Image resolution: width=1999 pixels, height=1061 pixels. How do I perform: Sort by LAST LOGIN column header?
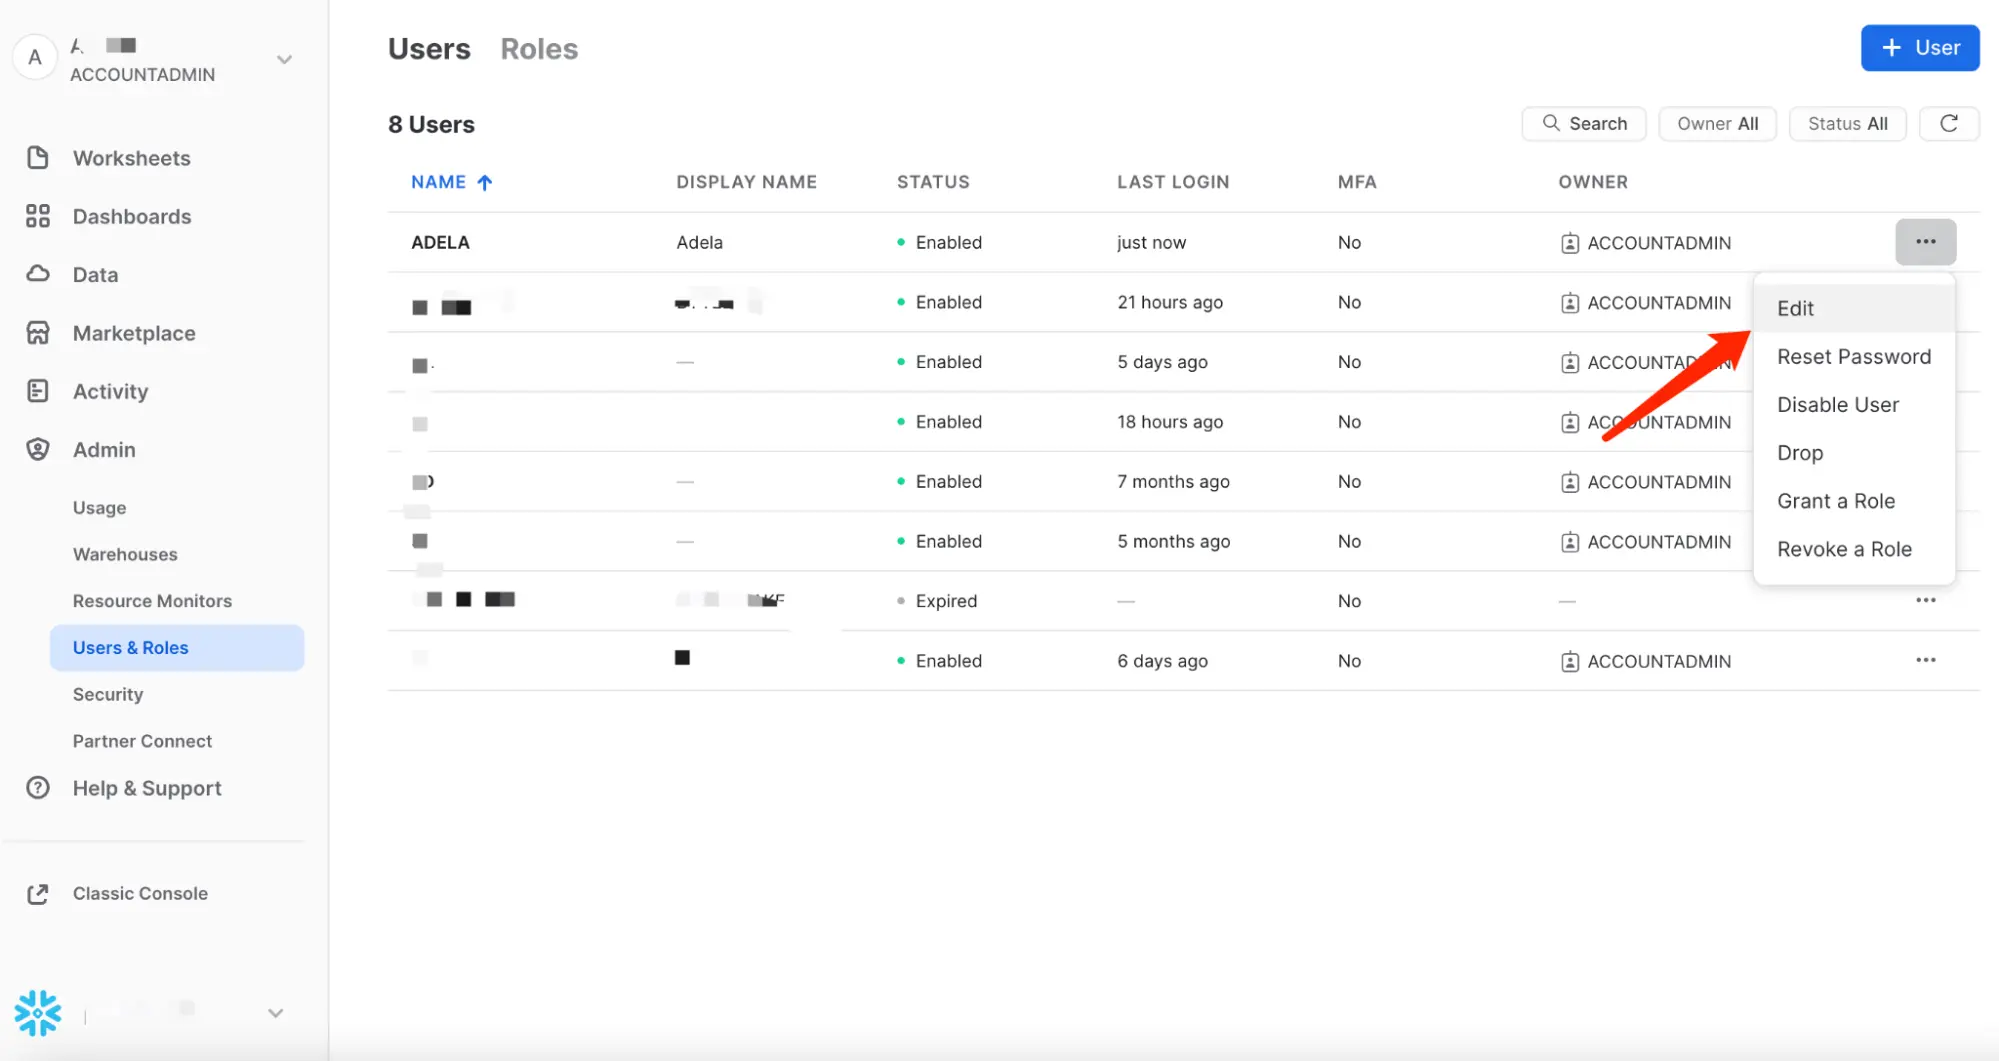(x=1173, y=182)
